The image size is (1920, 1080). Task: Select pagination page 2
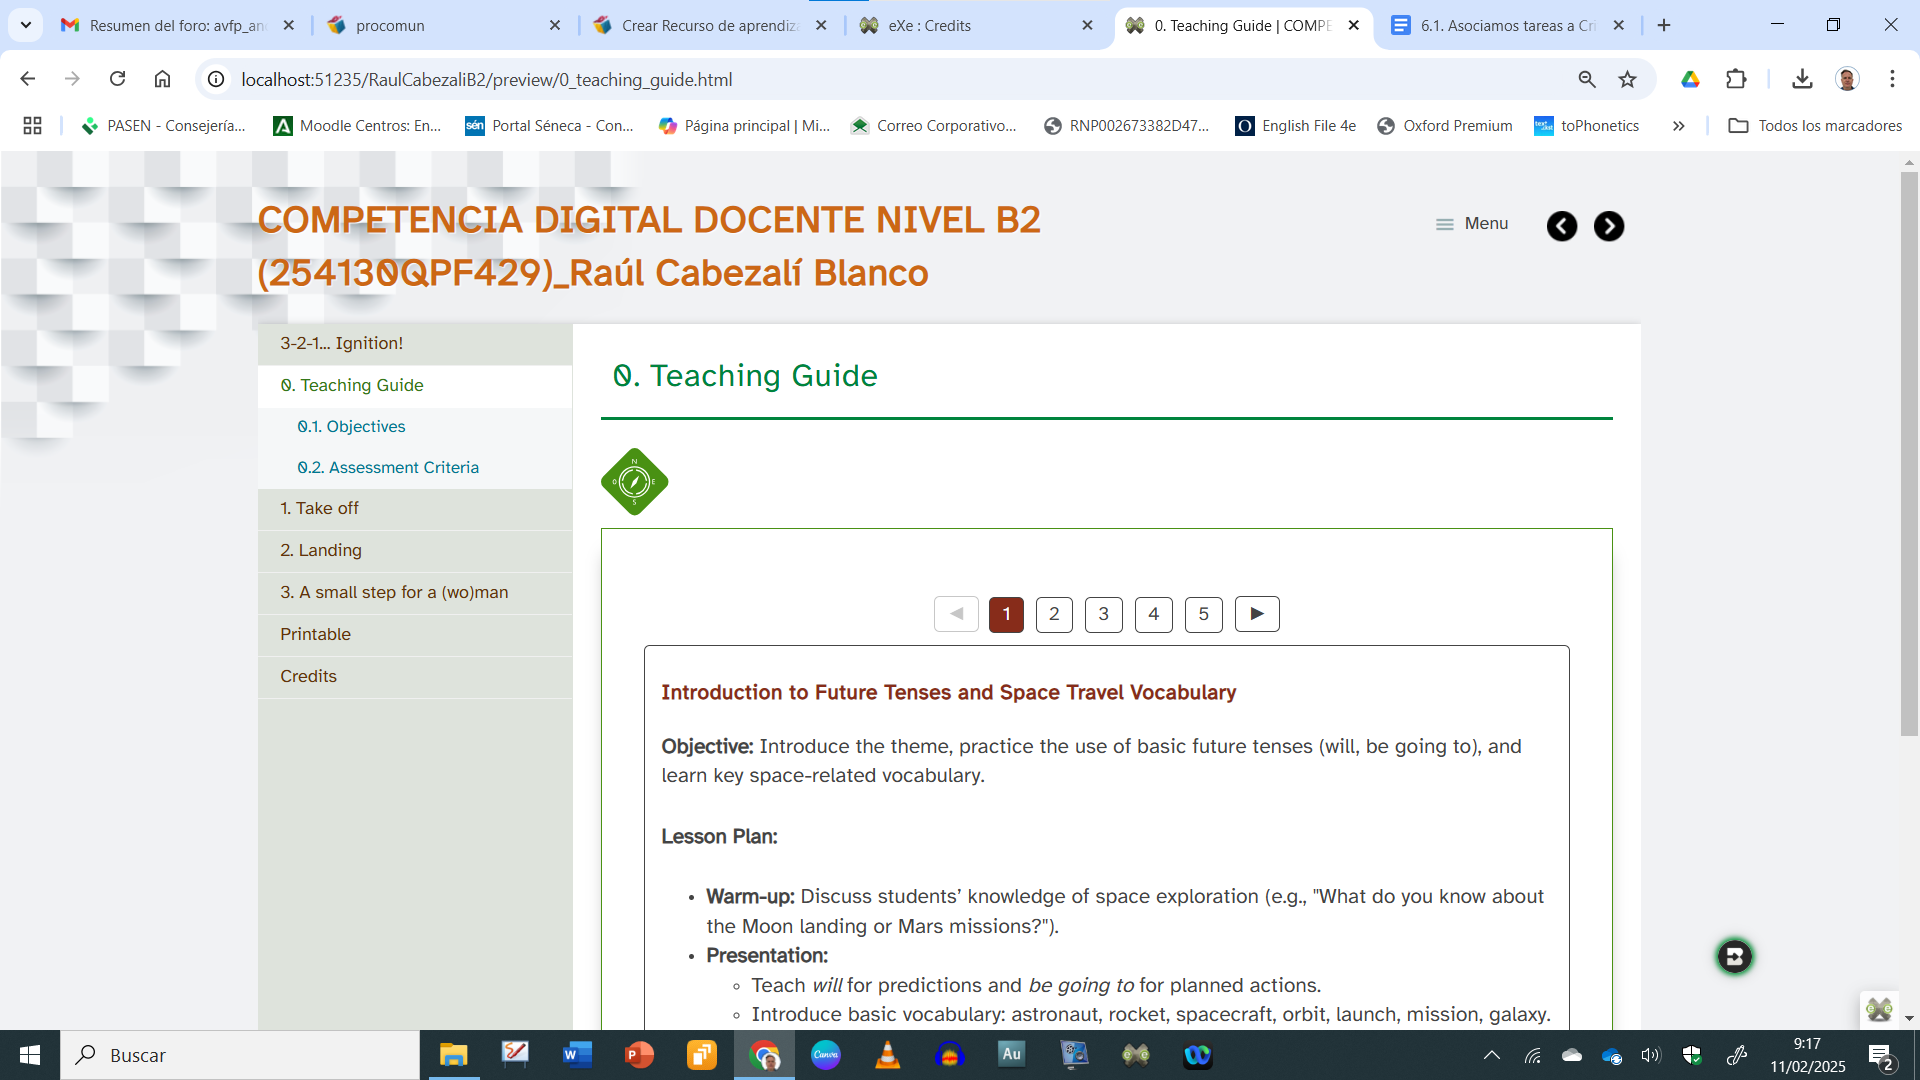[x=1054, y=614]
